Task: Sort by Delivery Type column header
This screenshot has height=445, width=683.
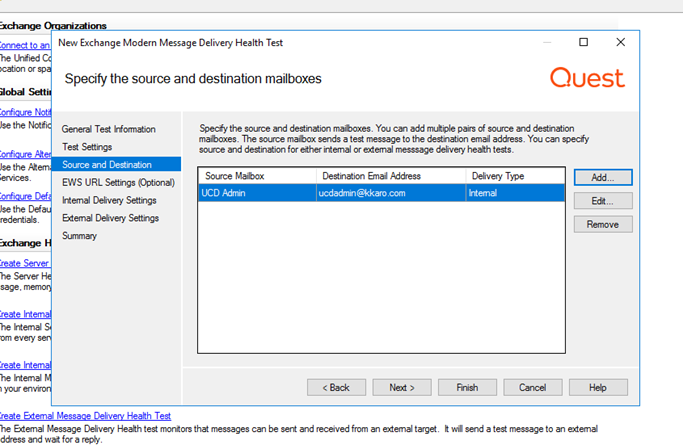Action: click(x=515, y=176)
